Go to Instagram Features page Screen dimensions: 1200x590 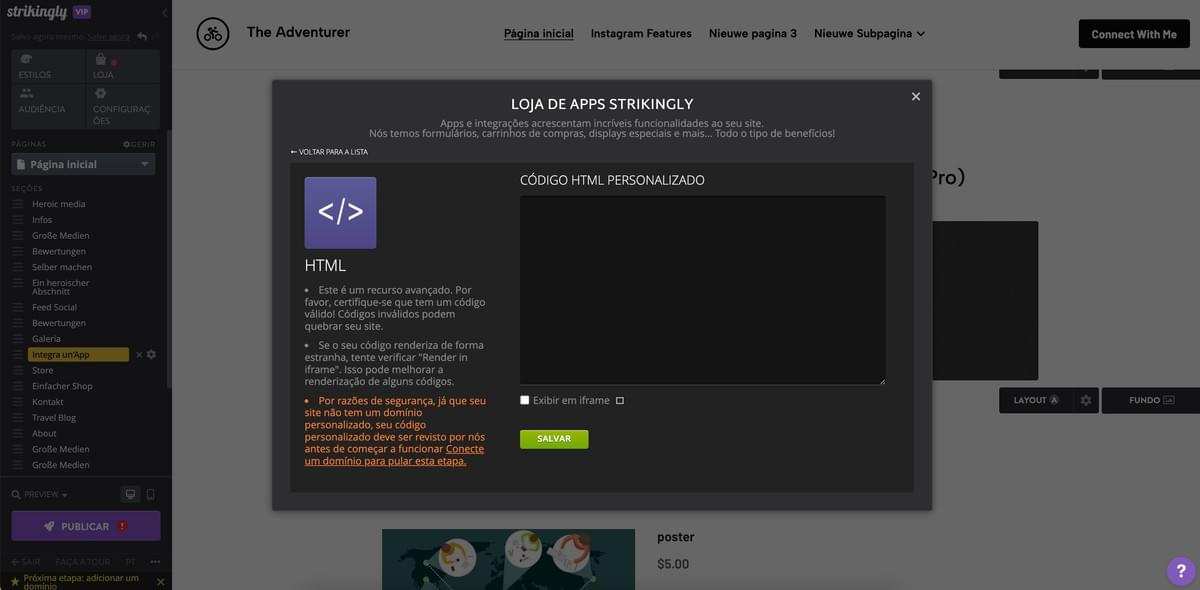[x=641, y=33]
